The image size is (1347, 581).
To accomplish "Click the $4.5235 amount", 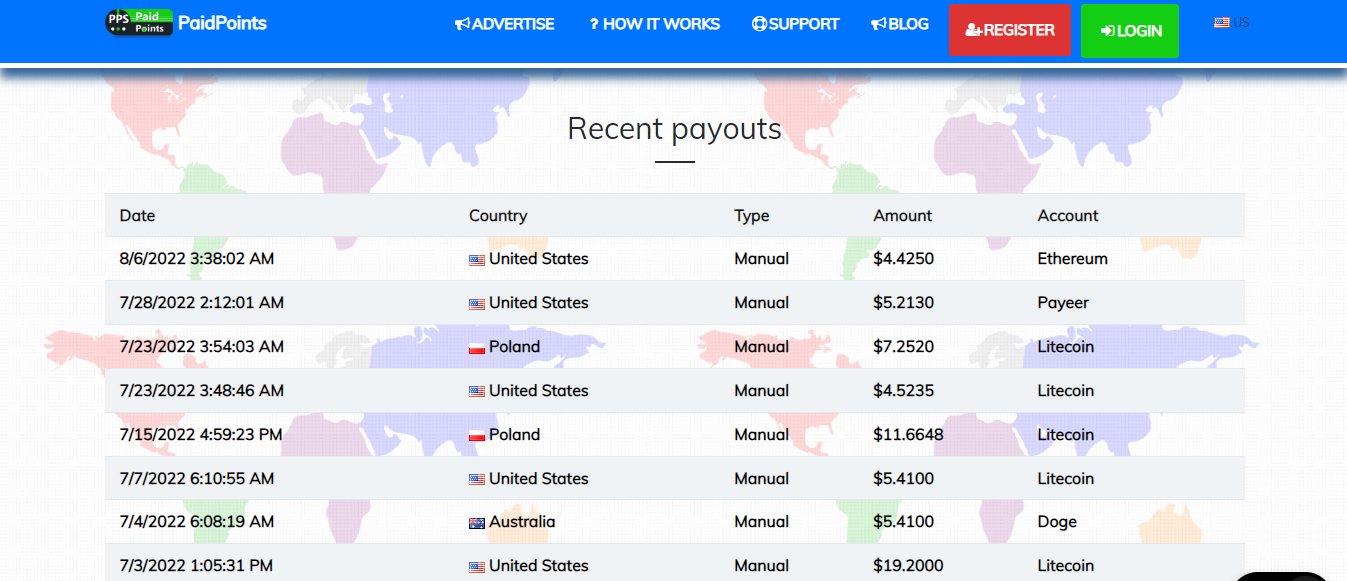I will [904, 391].
